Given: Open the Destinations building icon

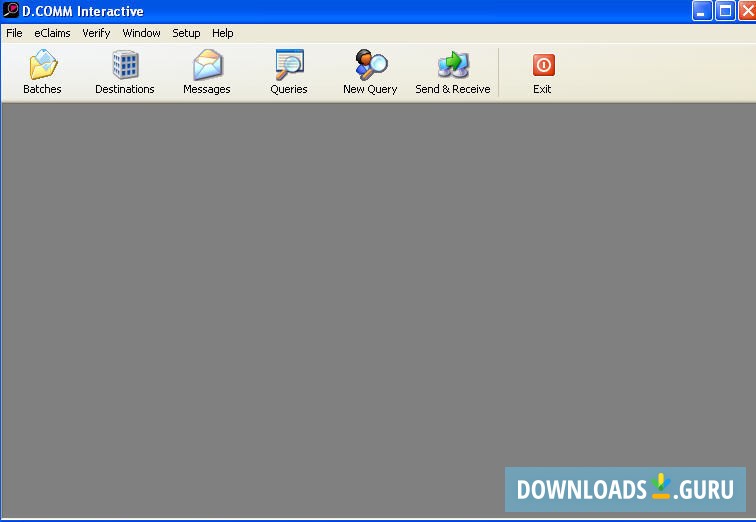Looking at the screenshot, I should click(x=125, y=65).
